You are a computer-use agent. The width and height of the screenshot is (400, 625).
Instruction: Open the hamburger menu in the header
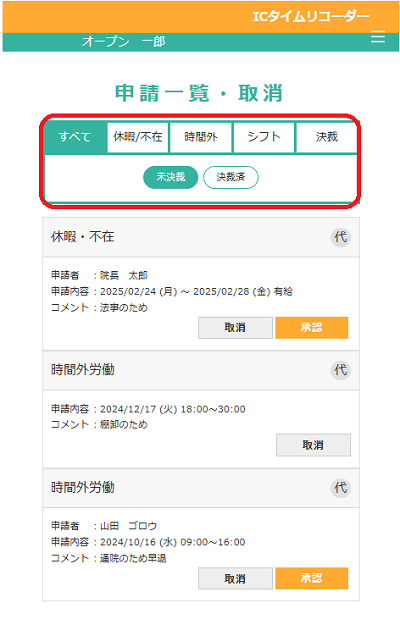pos(378,37)
